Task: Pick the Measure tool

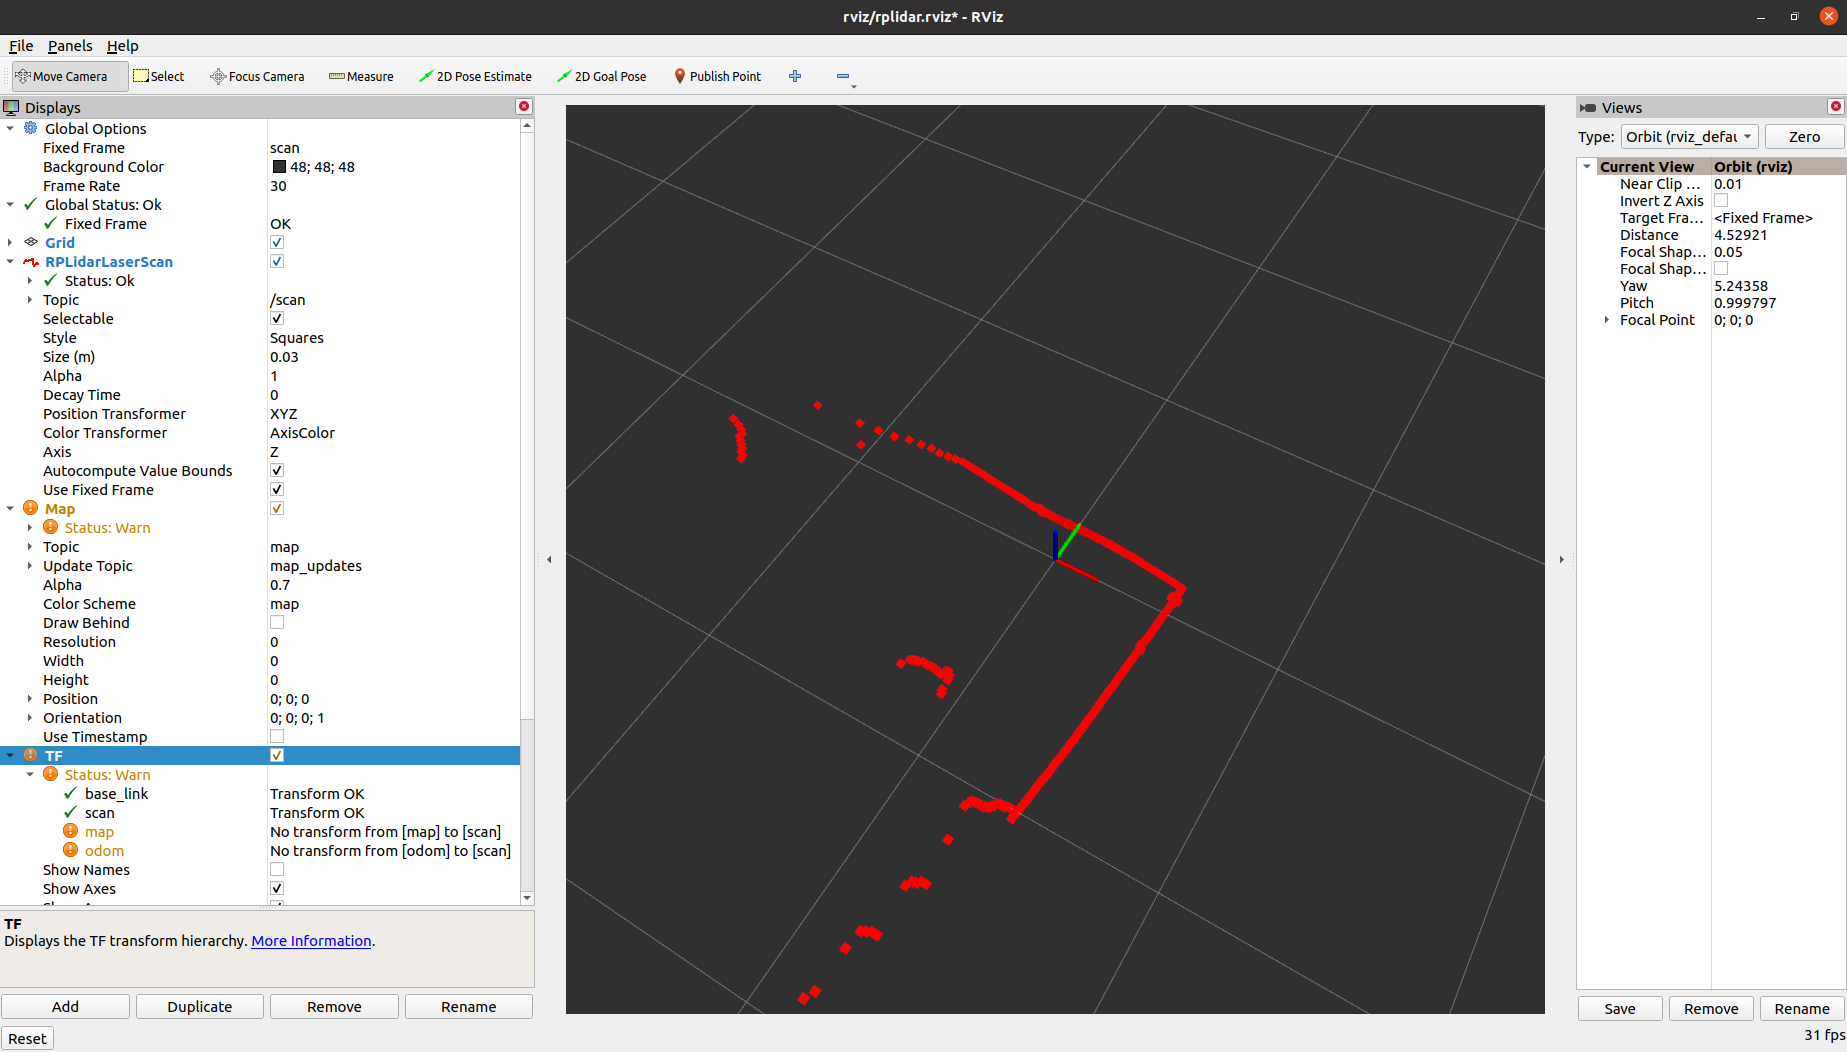Action: point(361,76)
